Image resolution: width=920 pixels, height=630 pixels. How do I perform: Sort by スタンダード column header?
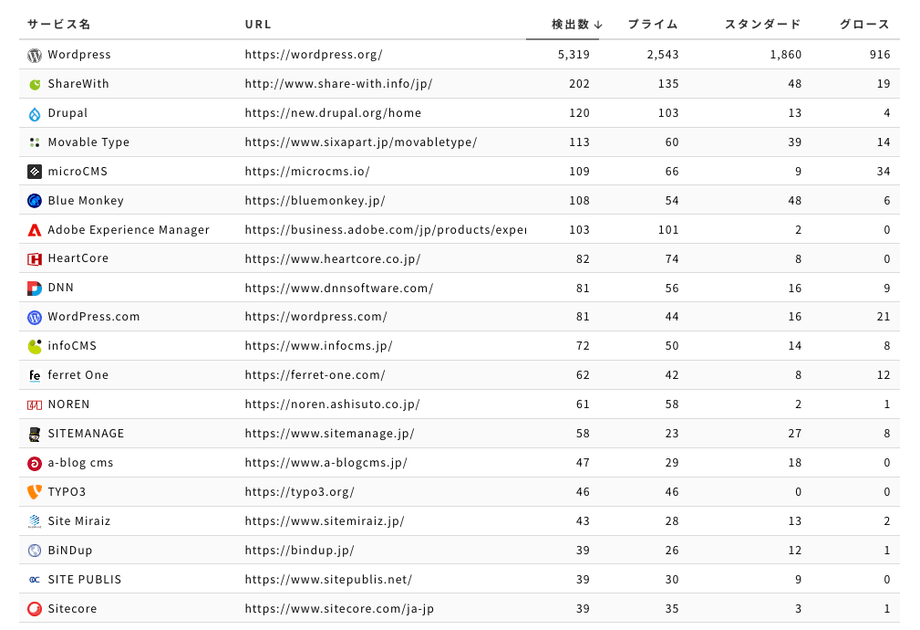click(762, 24)
